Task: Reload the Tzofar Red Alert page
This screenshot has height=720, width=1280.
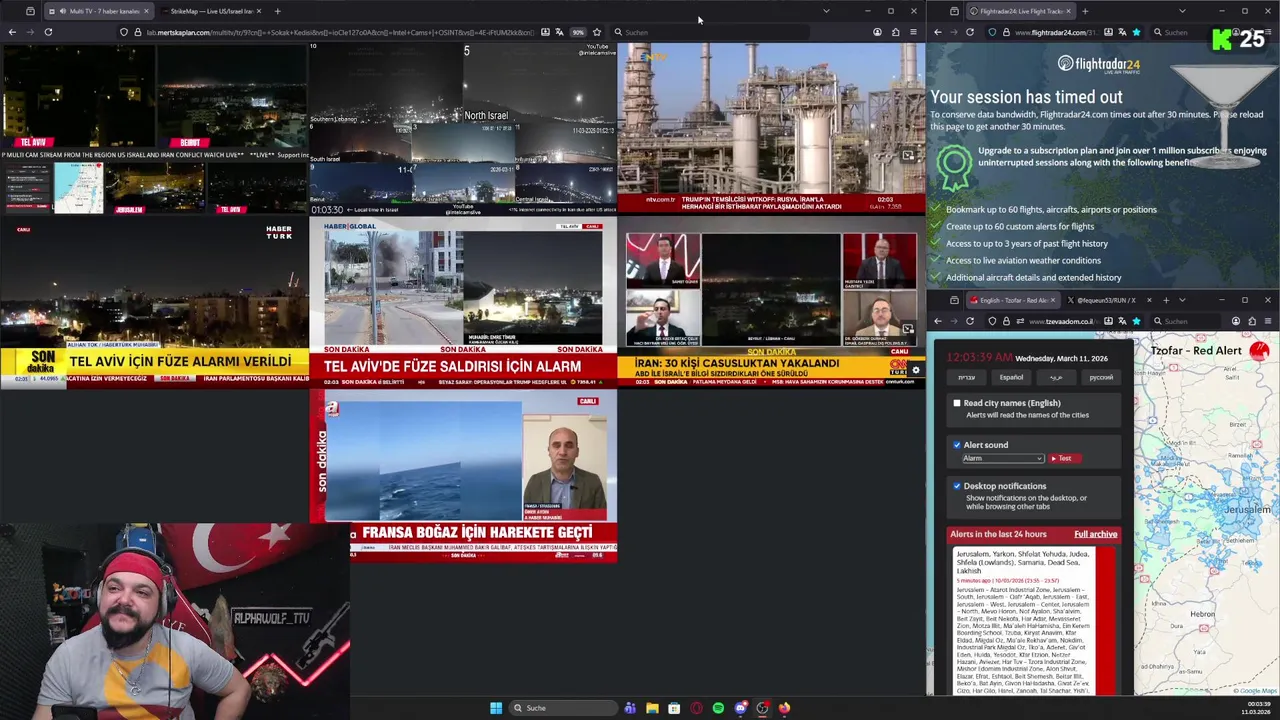Action: click(970, 321)
